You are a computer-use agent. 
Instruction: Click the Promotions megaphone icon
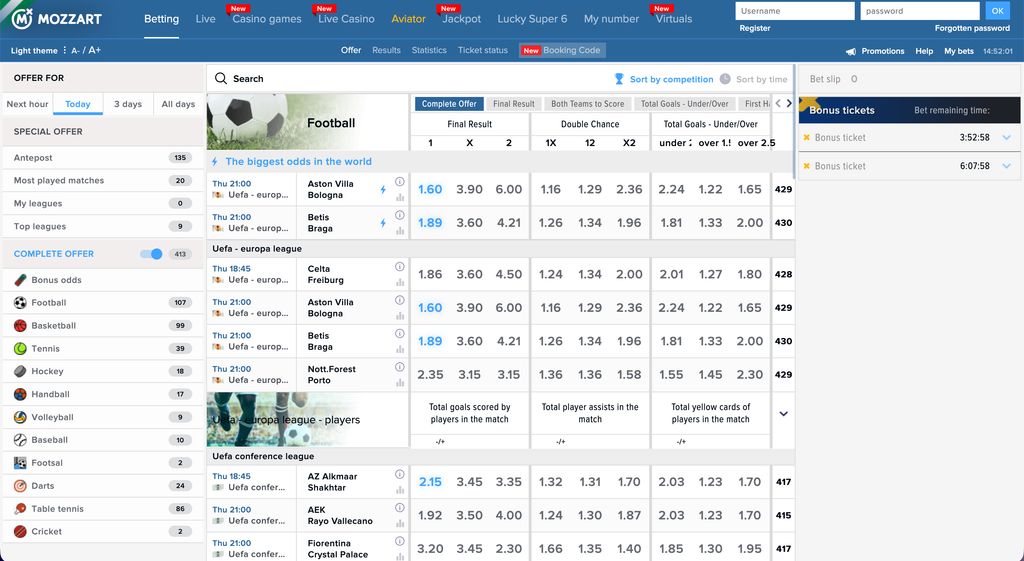pos(851,51)
